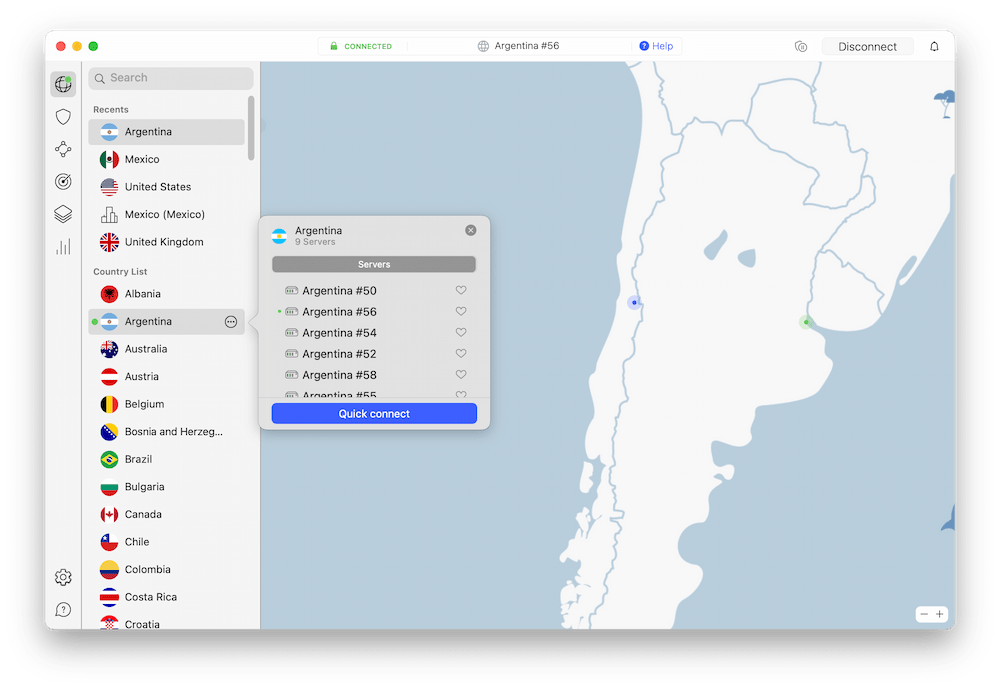1000x689 pixels.
Task: Open more options for Argentina in Country List
Action: pyautogui.click(x=231, y=322)
